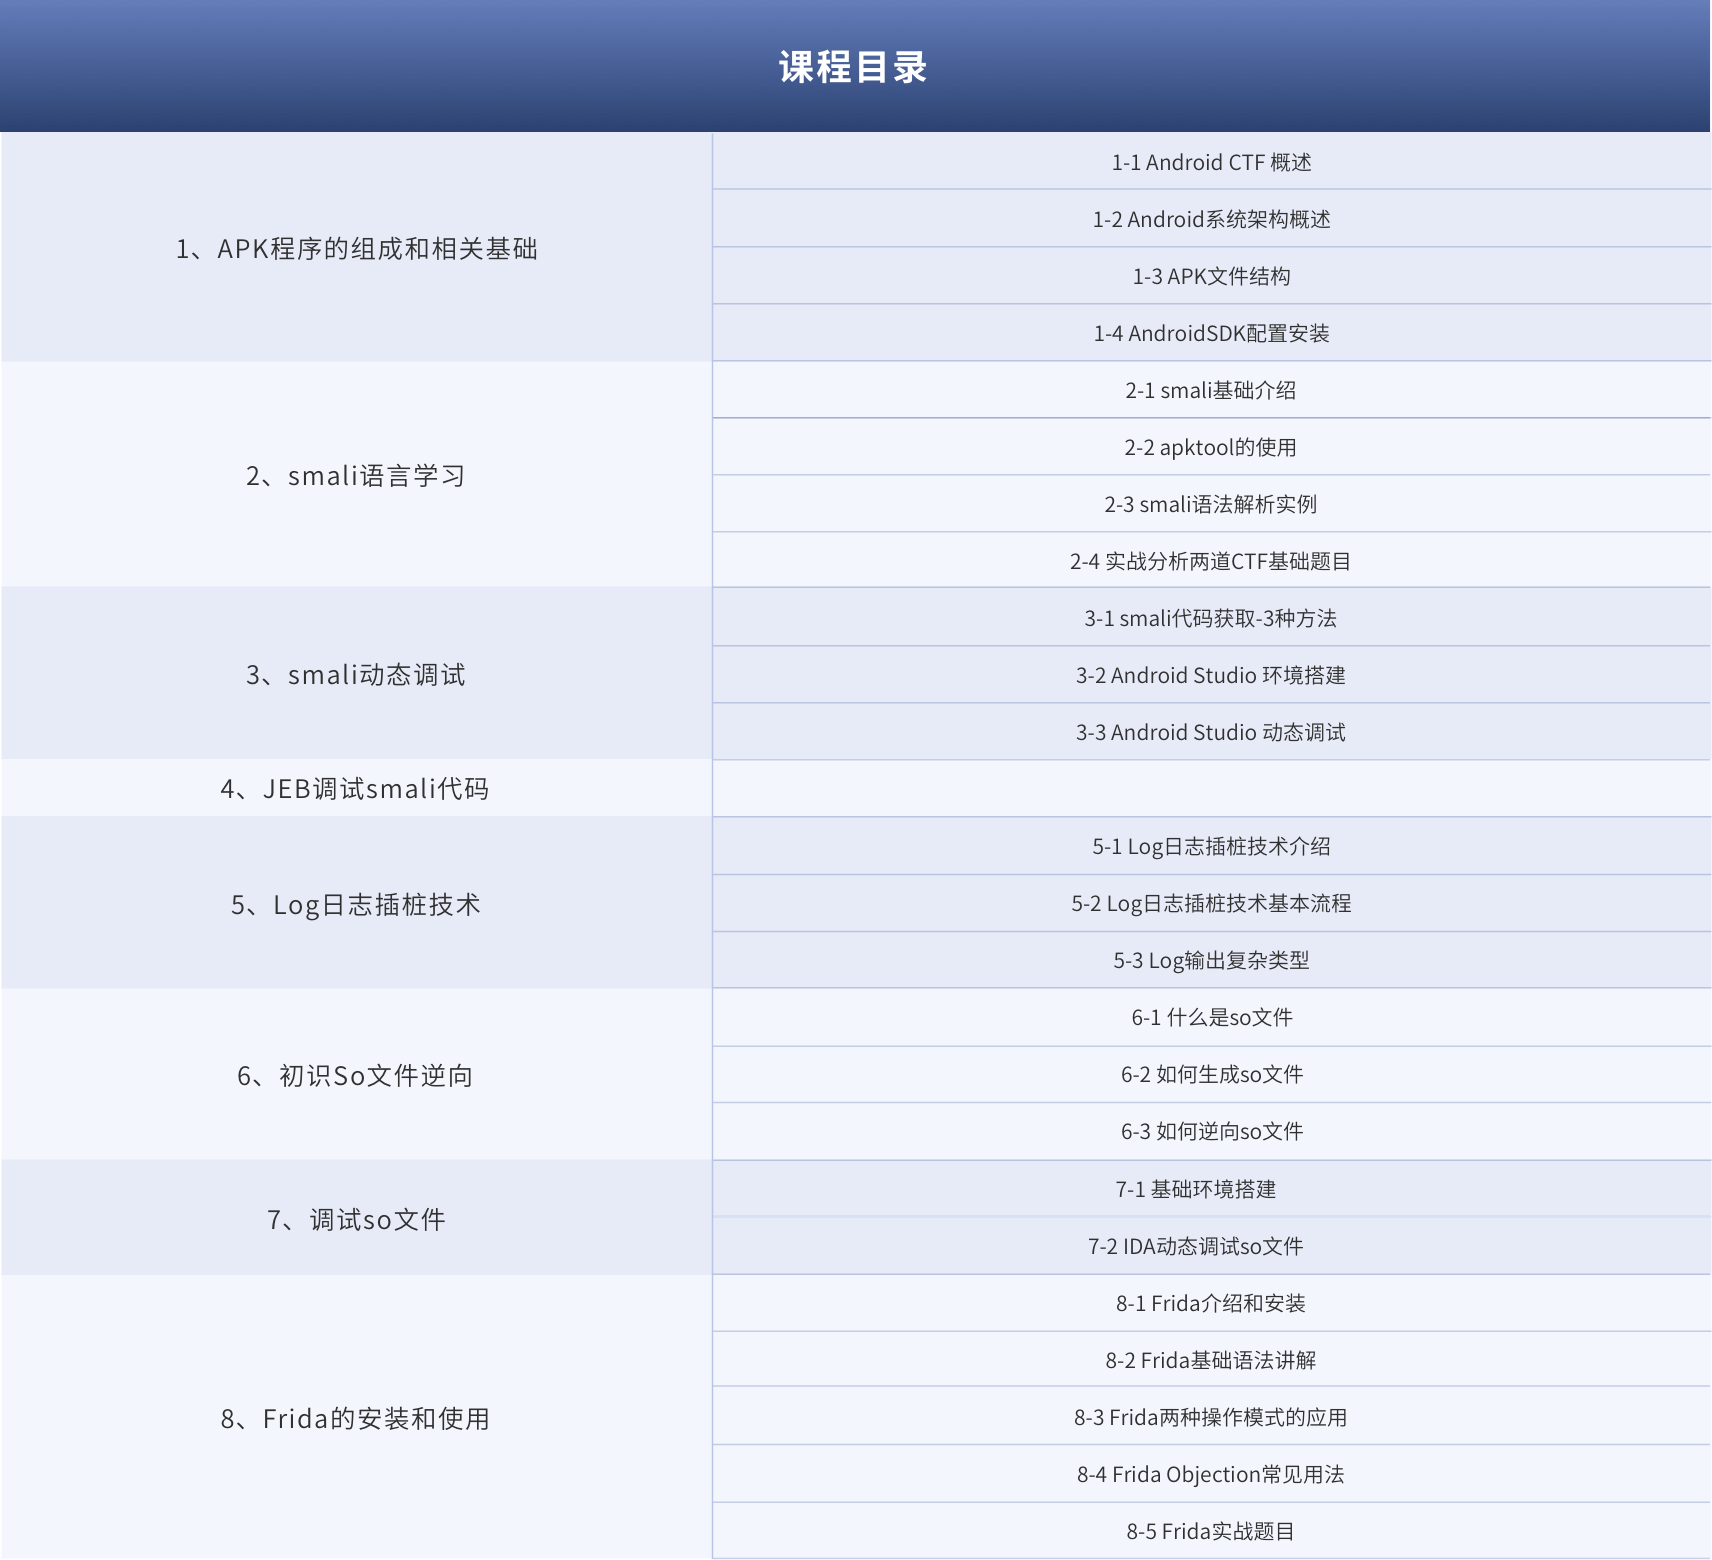Select chapter 1、APK程序的组成和相关基础

[356, 248]
